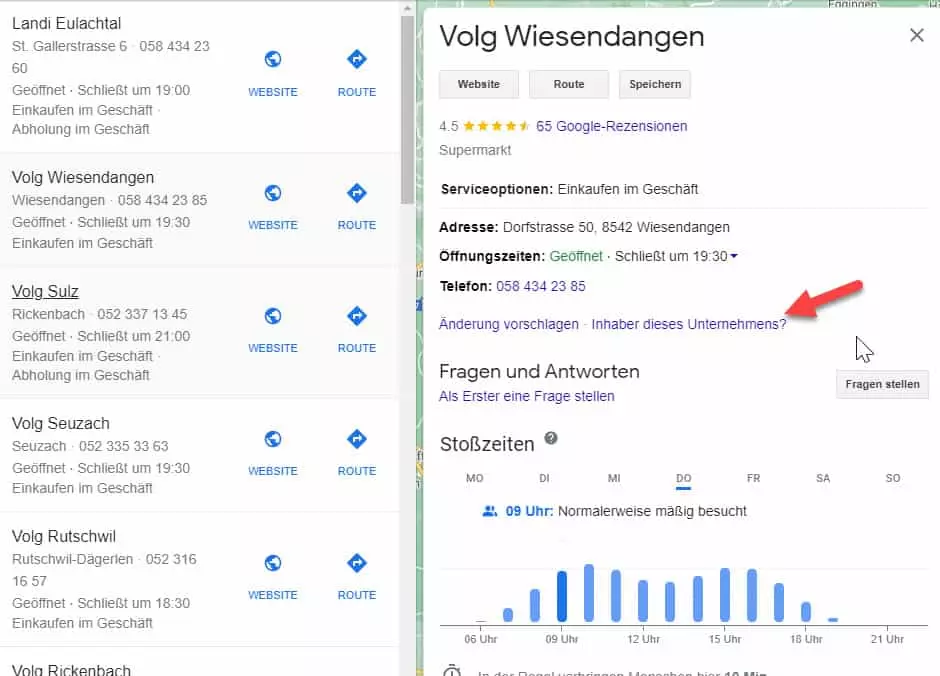Call the phone number 058 434 23 85 link
Viewport: 940px width, 676px height.
point(541,286)
